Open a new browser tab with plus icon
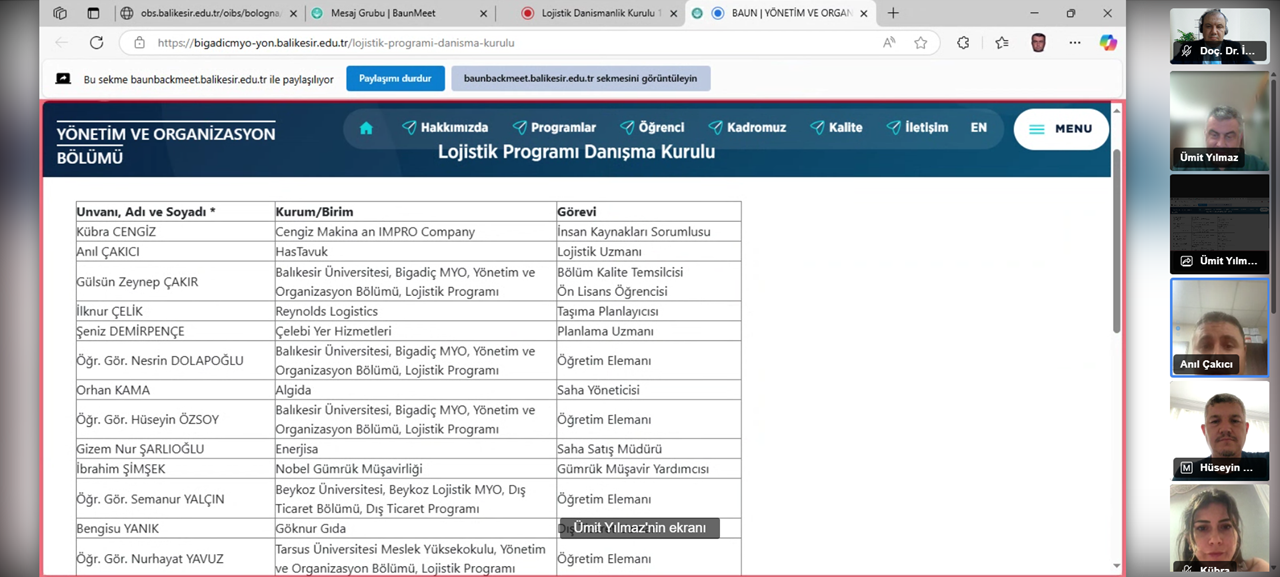Image resolution: width=1280 pixels, height=577 pixels. [x=893, y=13]
